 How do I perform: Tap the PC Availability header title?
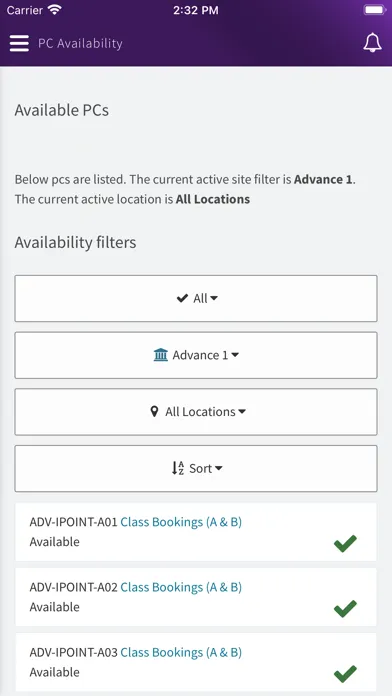(80, 44)
